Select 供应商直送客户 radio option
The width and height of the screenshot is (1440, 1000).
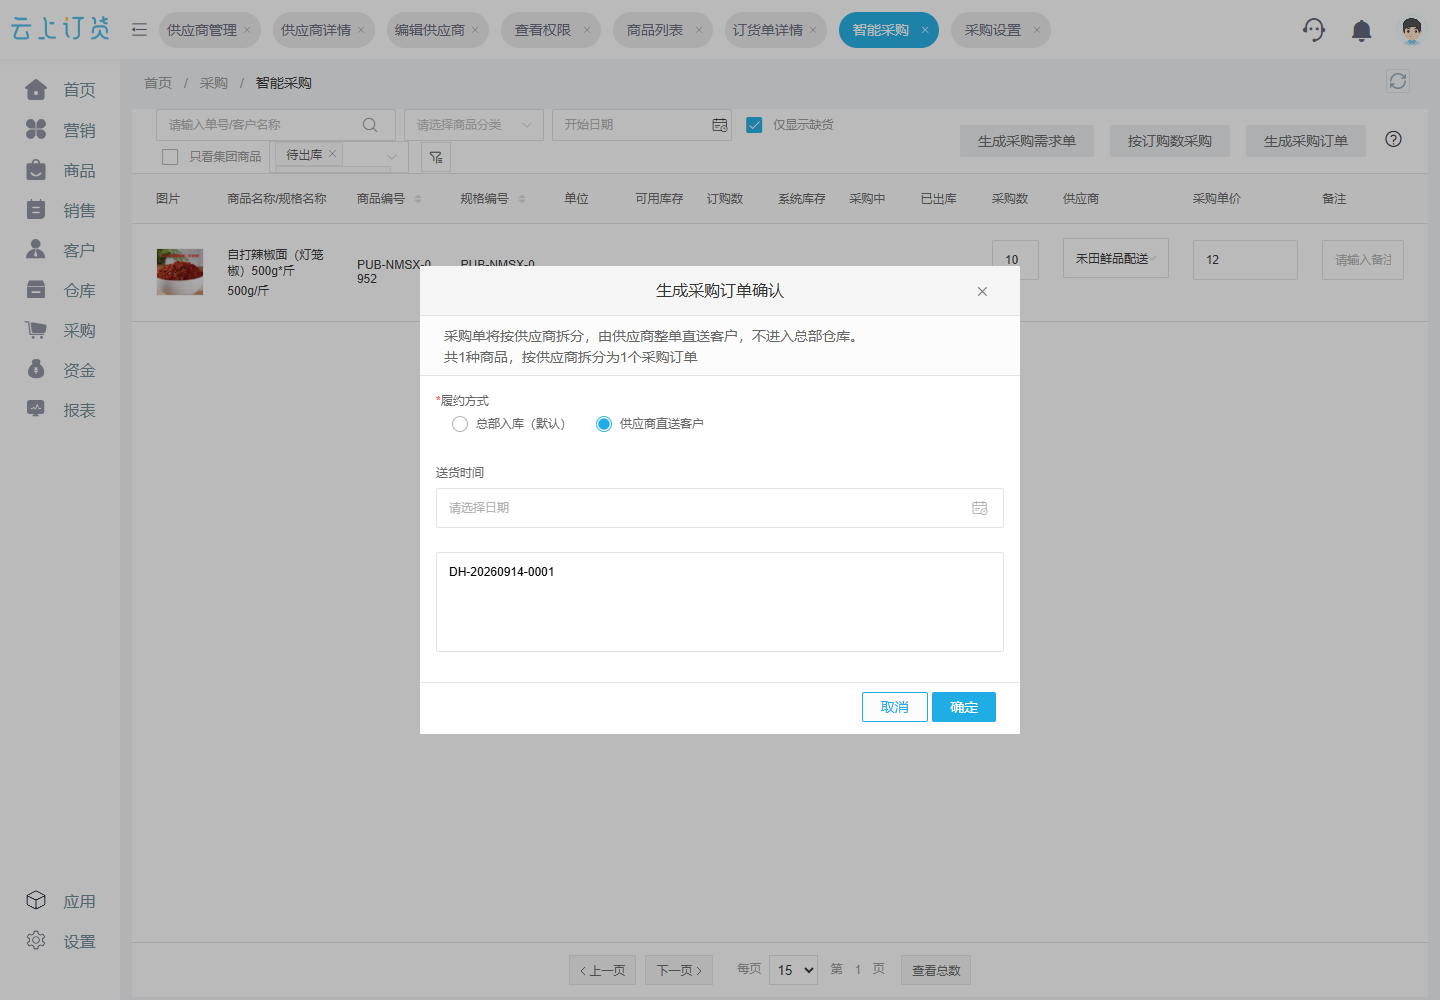click(x=604, y=424)
